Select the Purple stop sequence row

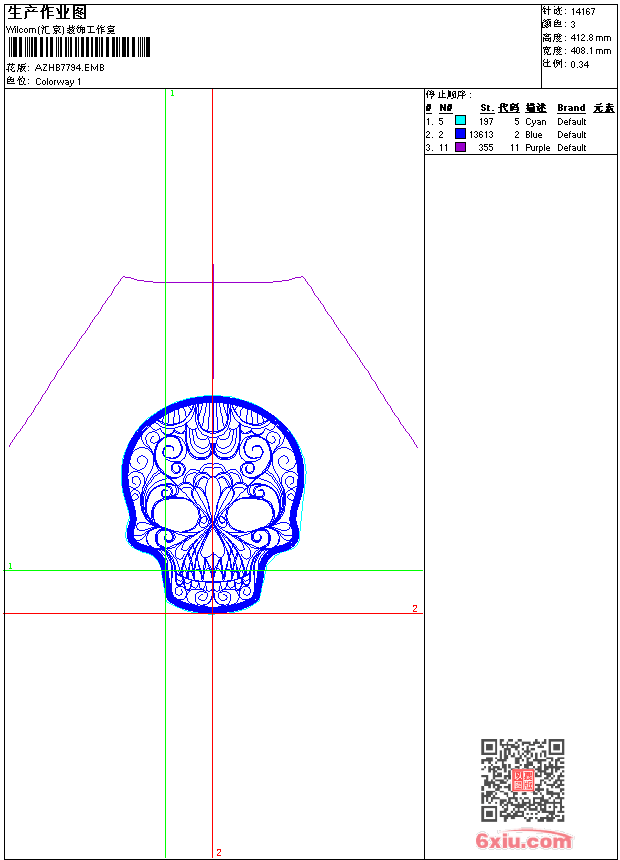520,147
